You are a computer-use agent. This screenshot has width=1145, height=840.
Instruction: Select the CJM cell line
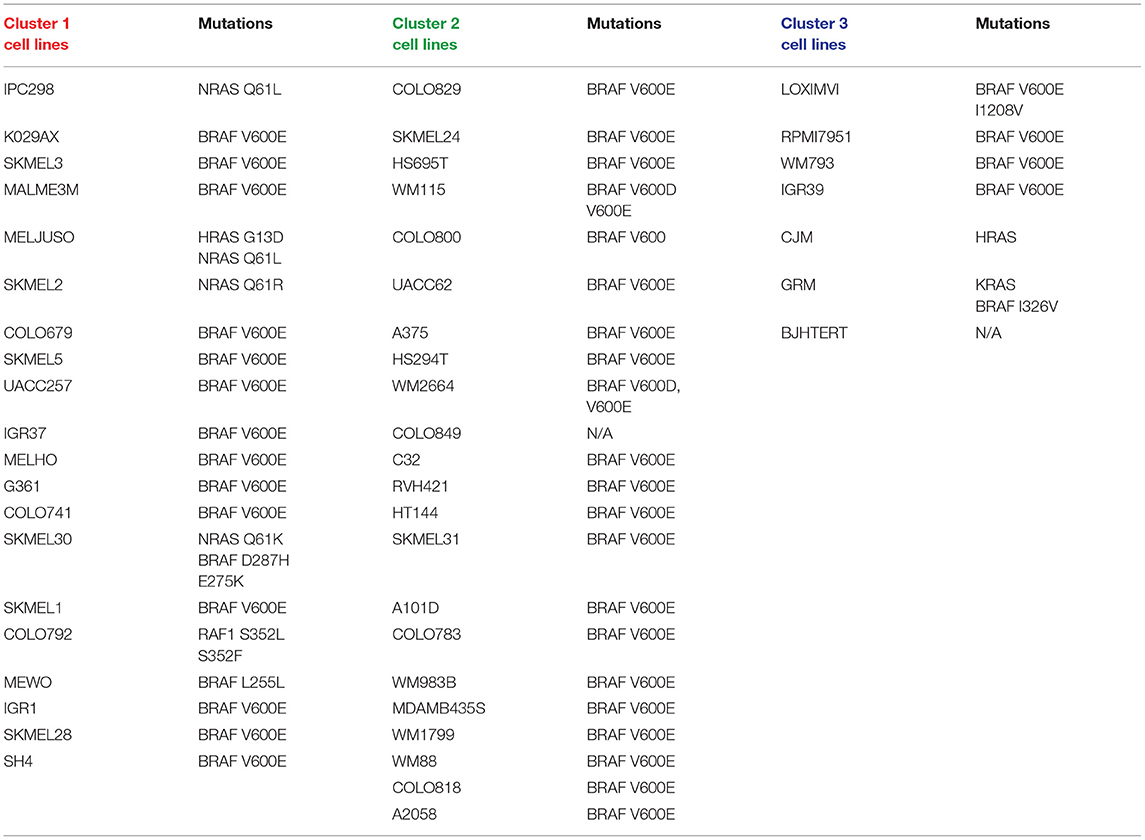797,237
